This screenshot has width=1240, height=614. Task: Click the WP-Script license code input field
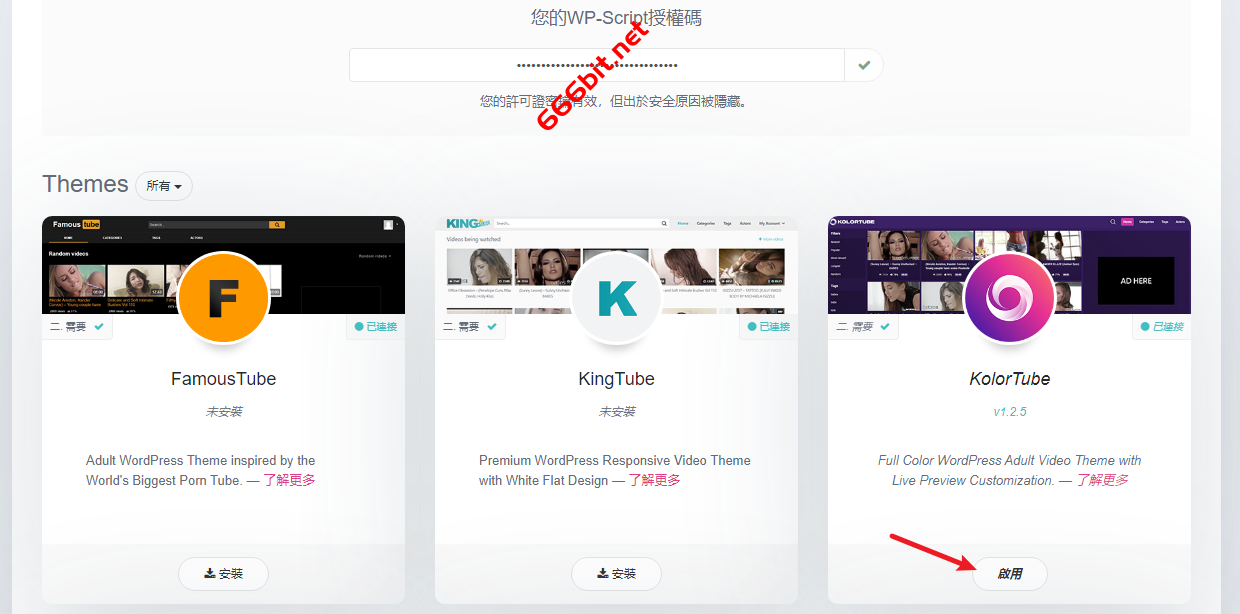(597, 65)
